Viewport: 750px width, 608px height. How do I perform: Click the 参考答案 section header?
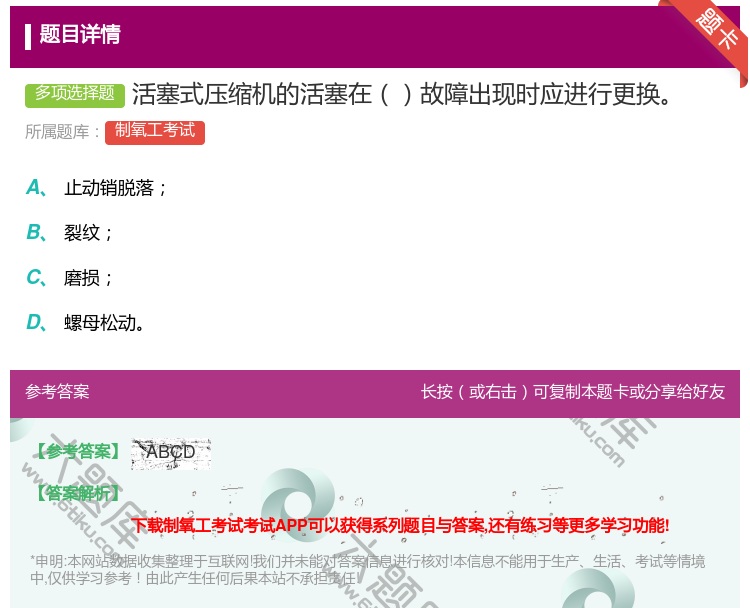point(57,392)
